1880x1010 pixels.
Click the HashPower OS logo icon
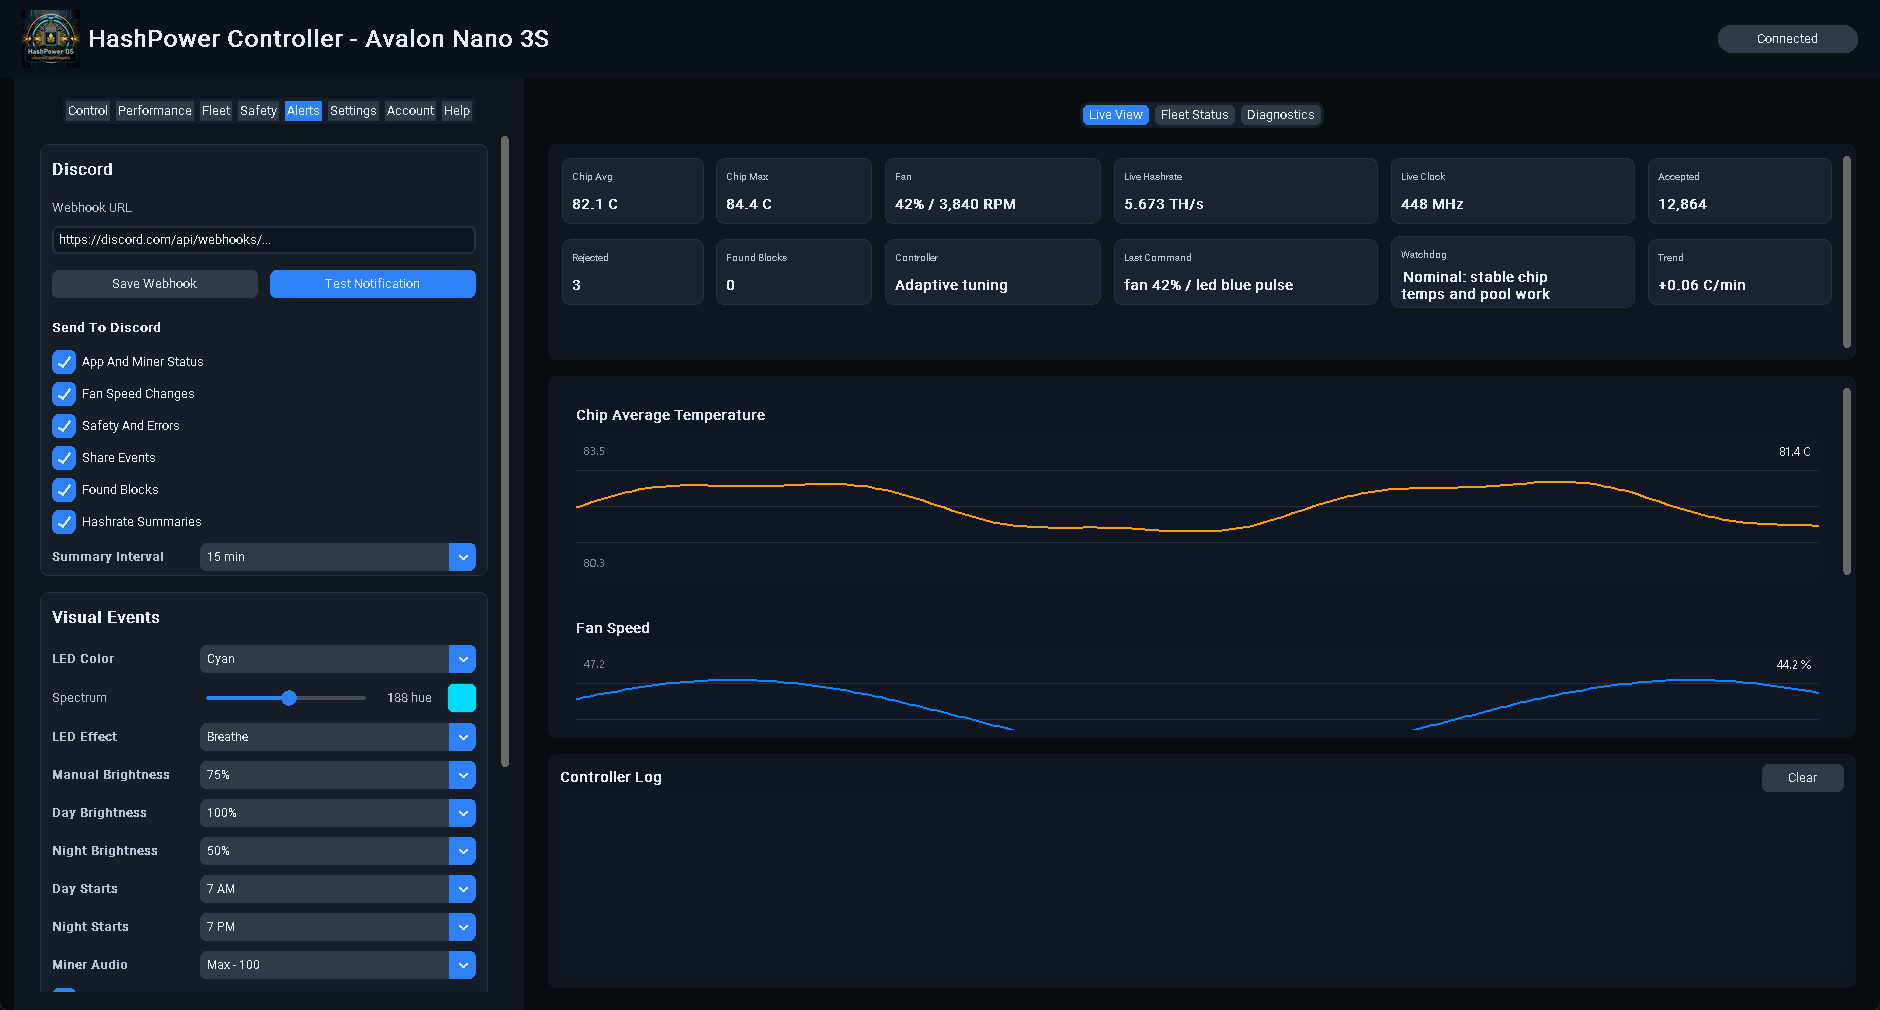pyautogui.click(x=50, y=39)
